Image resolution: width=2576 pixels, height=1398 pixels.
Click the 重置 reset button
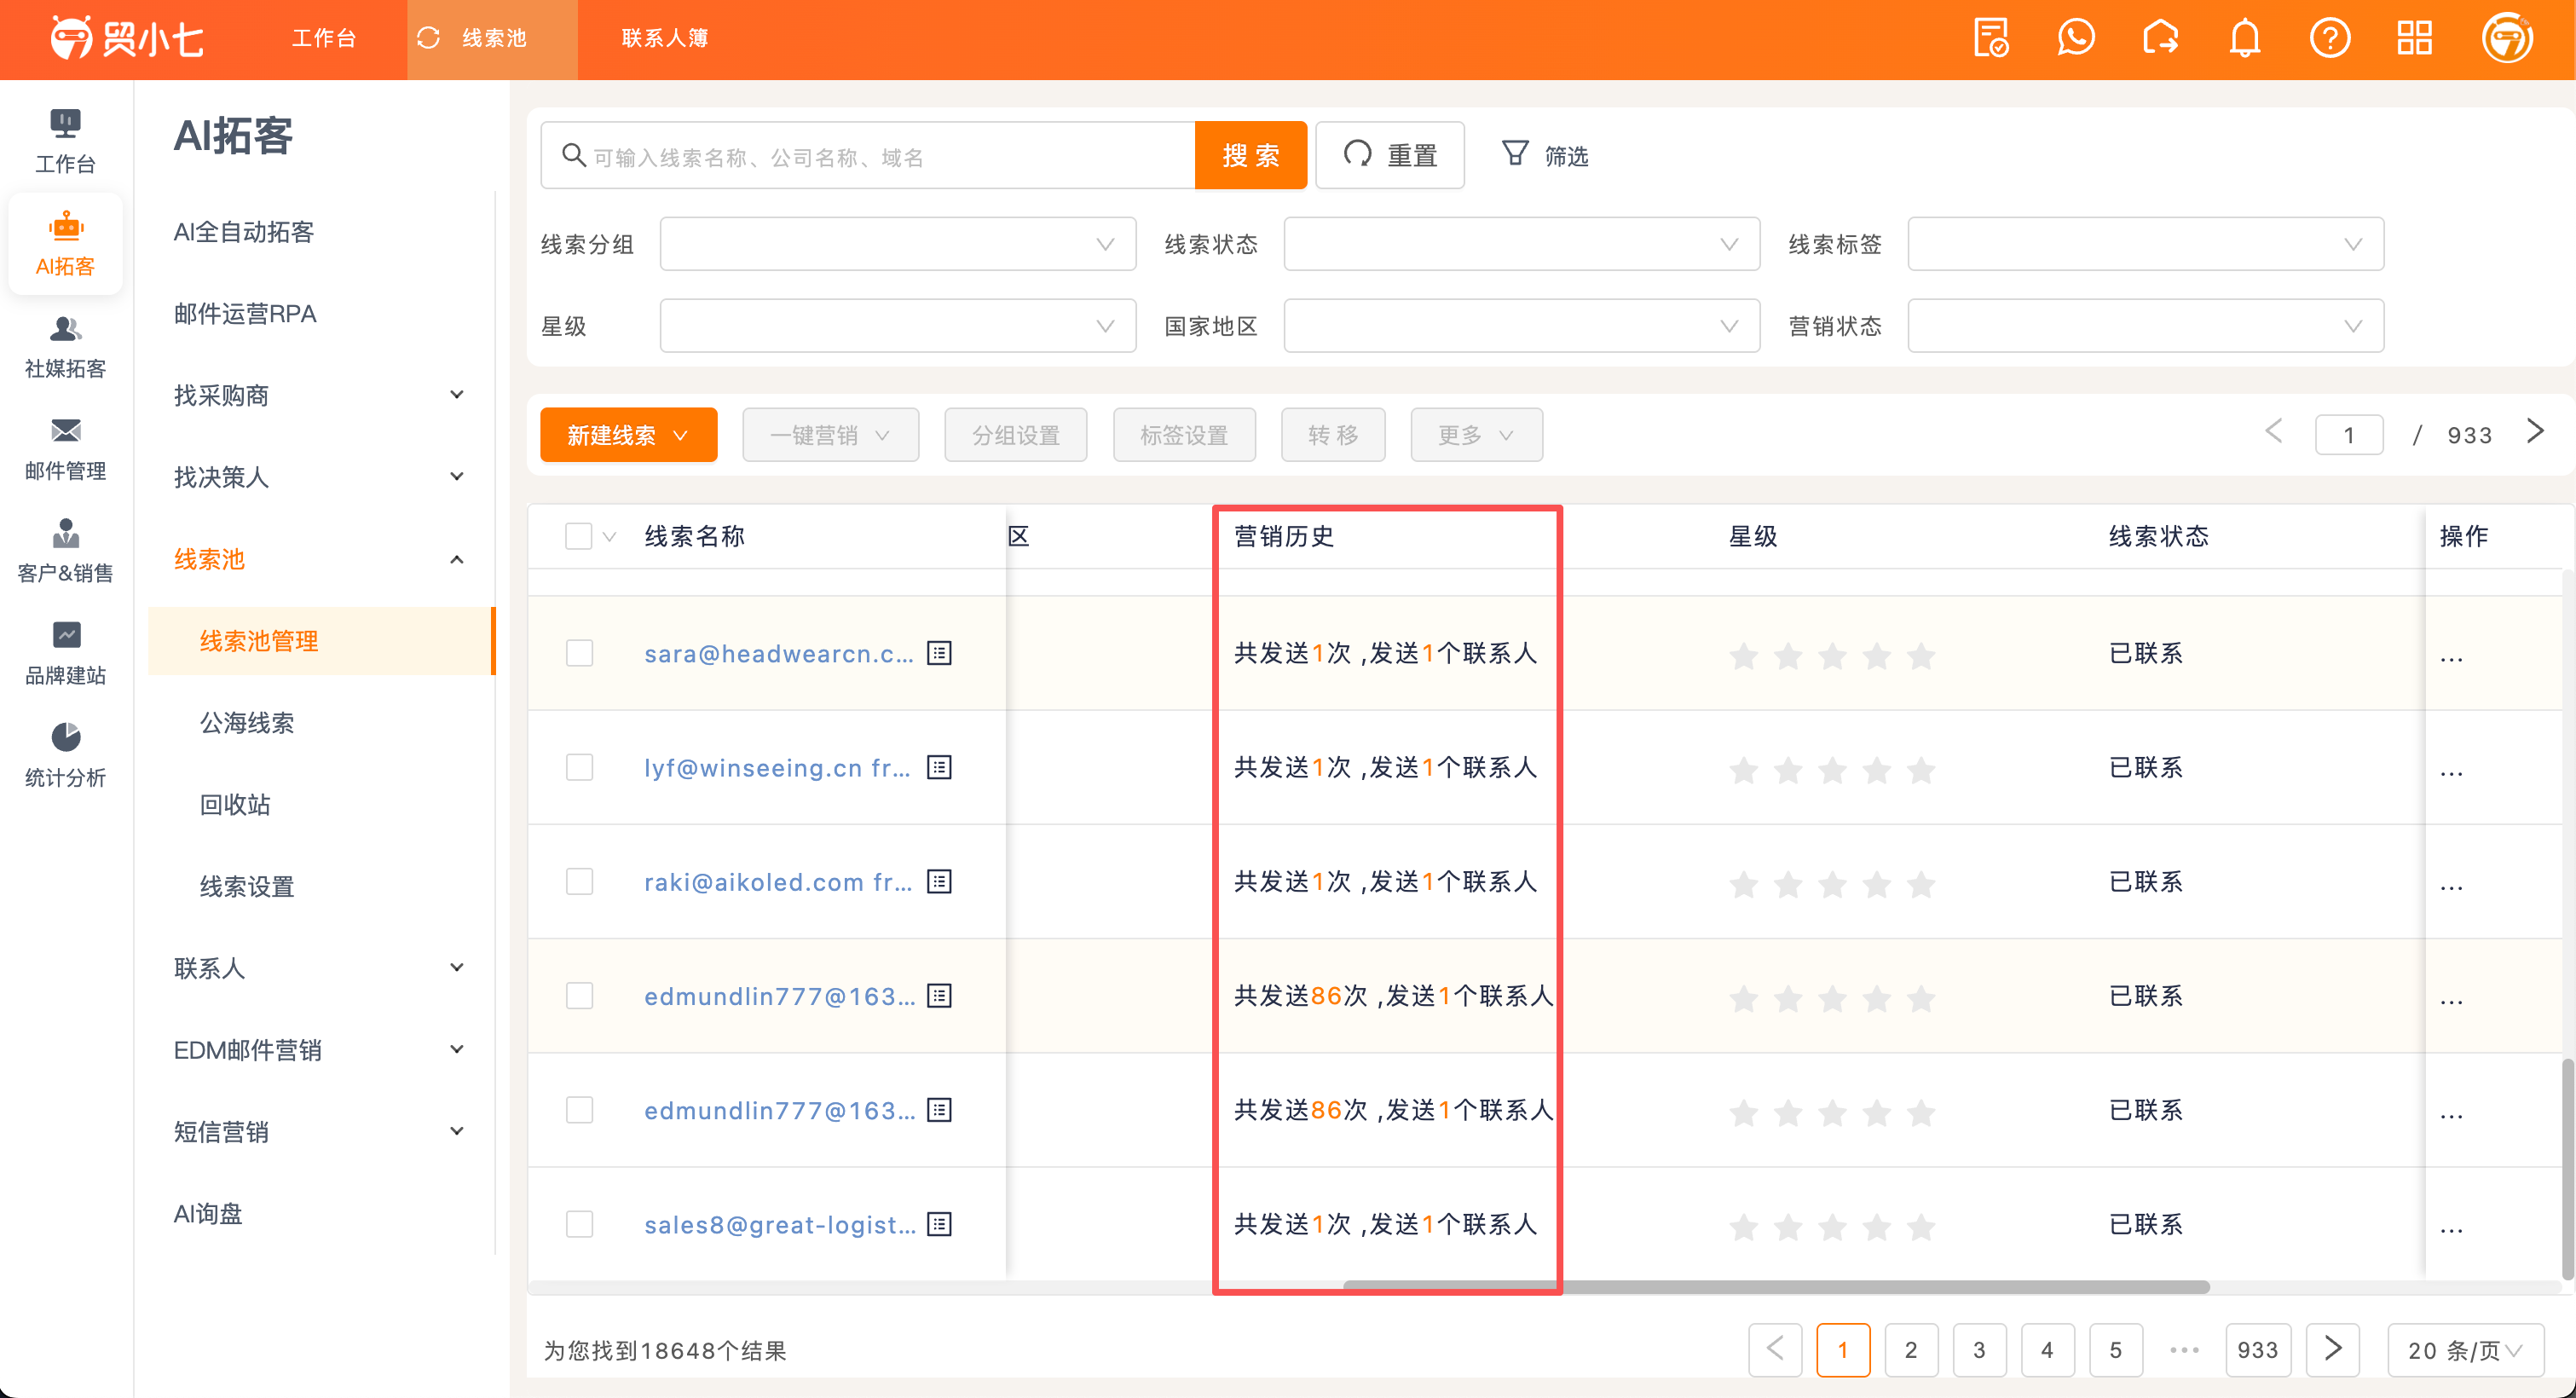pos(1389,155)
